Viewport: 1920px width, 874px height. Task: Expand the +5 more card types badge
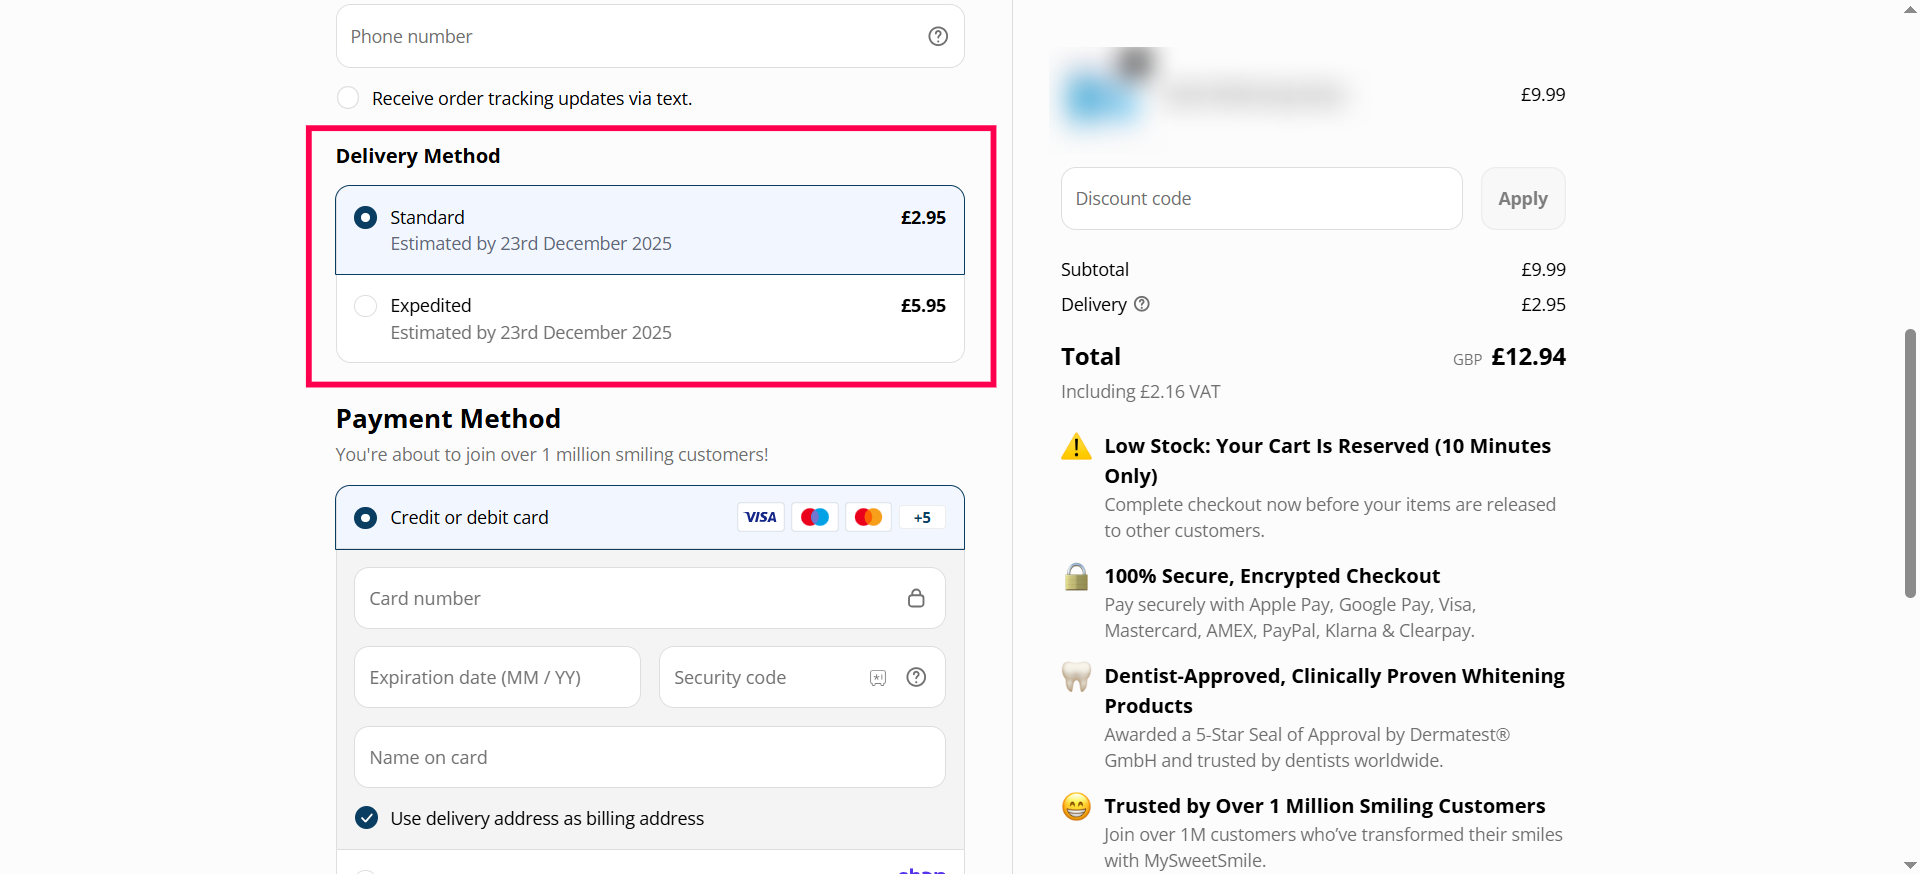tap(922, 517)
